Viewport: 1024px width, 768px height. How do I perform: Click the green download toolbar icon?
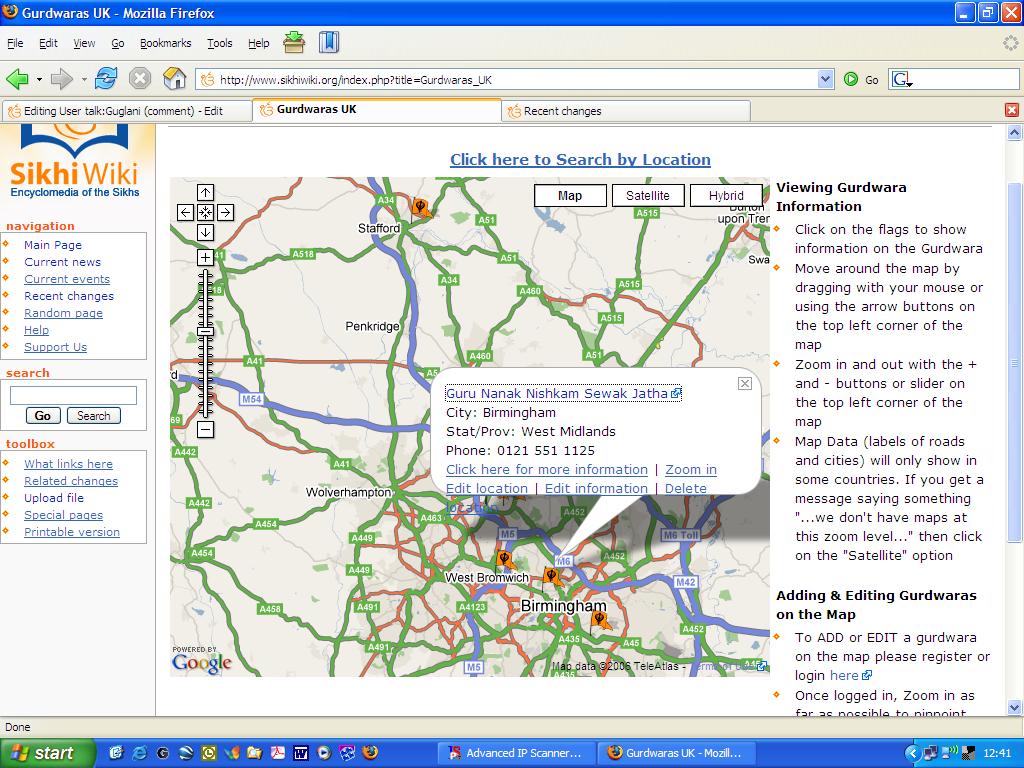(x=294, y=42)
